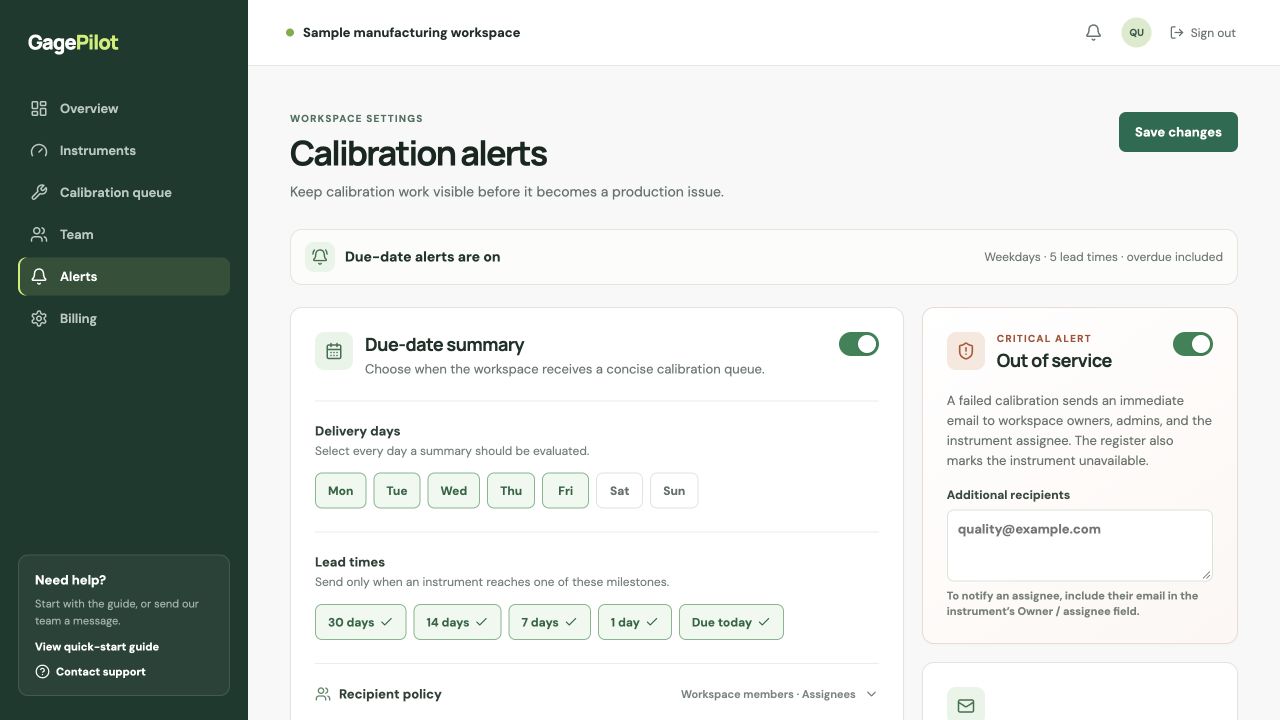Click the Billing gear icon
Image resolution: width=1280 pixels, height=720 pixels.
click(x=39, y=318)
